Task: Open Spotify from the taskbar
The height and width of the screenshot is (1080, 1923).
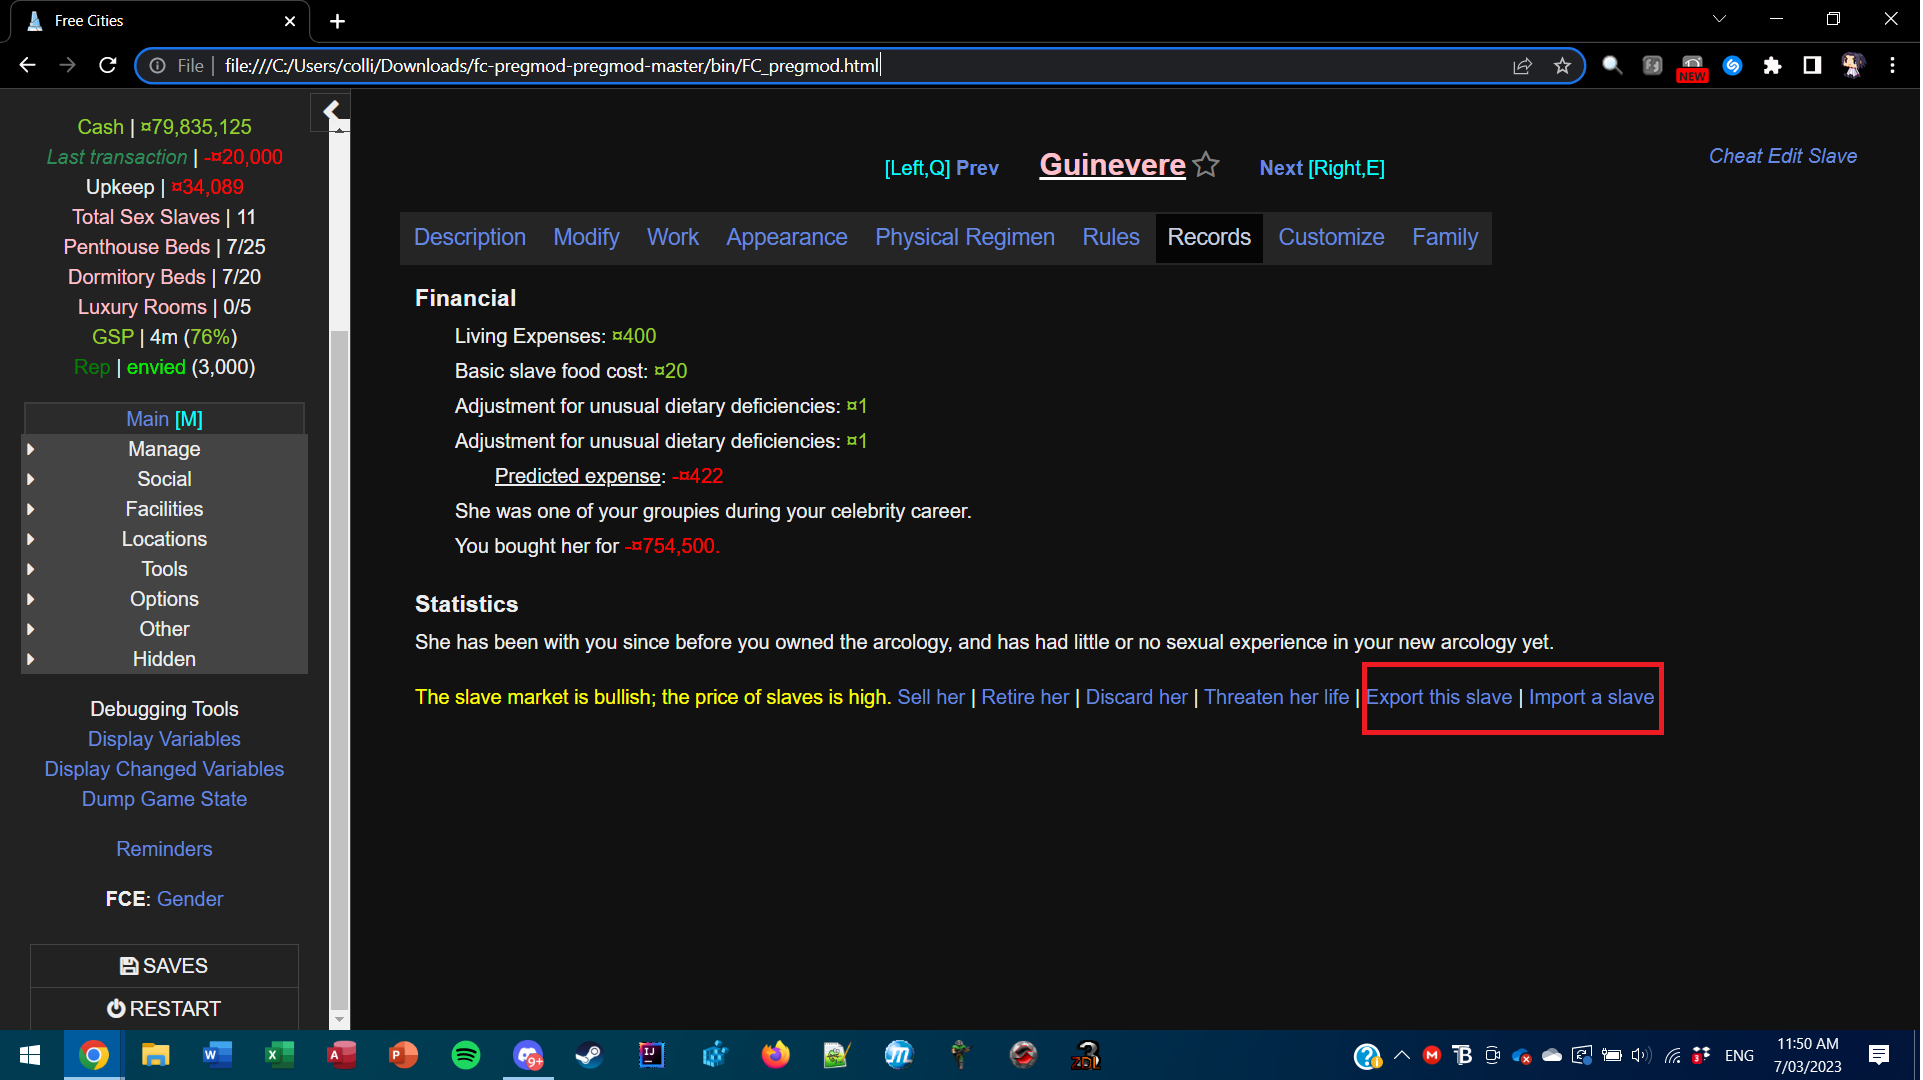Action: coord(466,1055)
